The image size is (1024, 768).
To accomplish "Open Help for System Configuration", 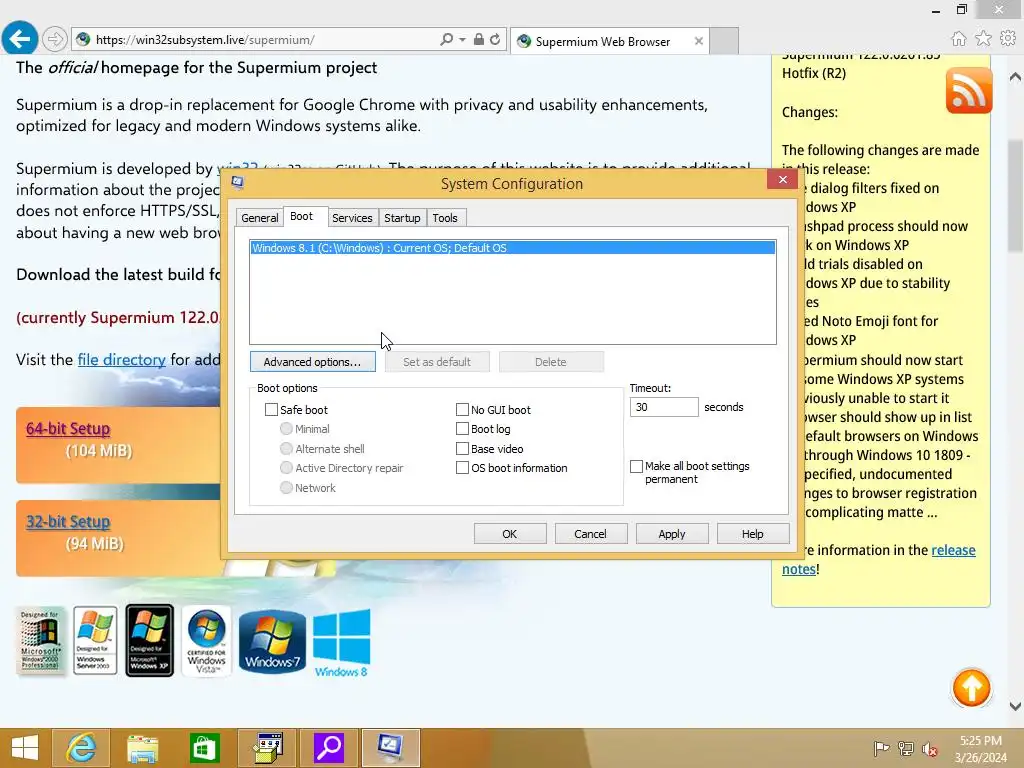I will coord(752,534).
